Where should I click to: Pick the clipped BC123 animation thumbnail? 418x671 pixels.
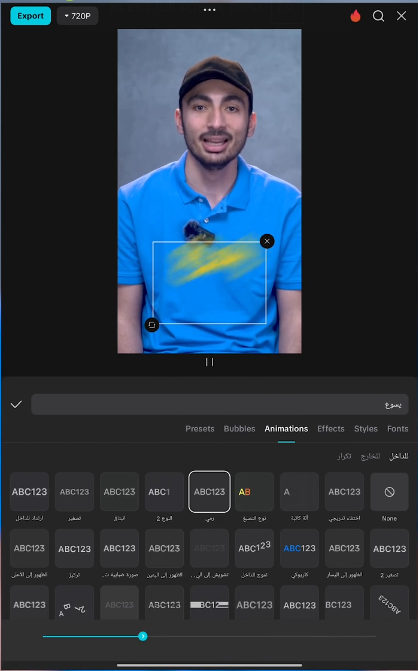[344, 603]
